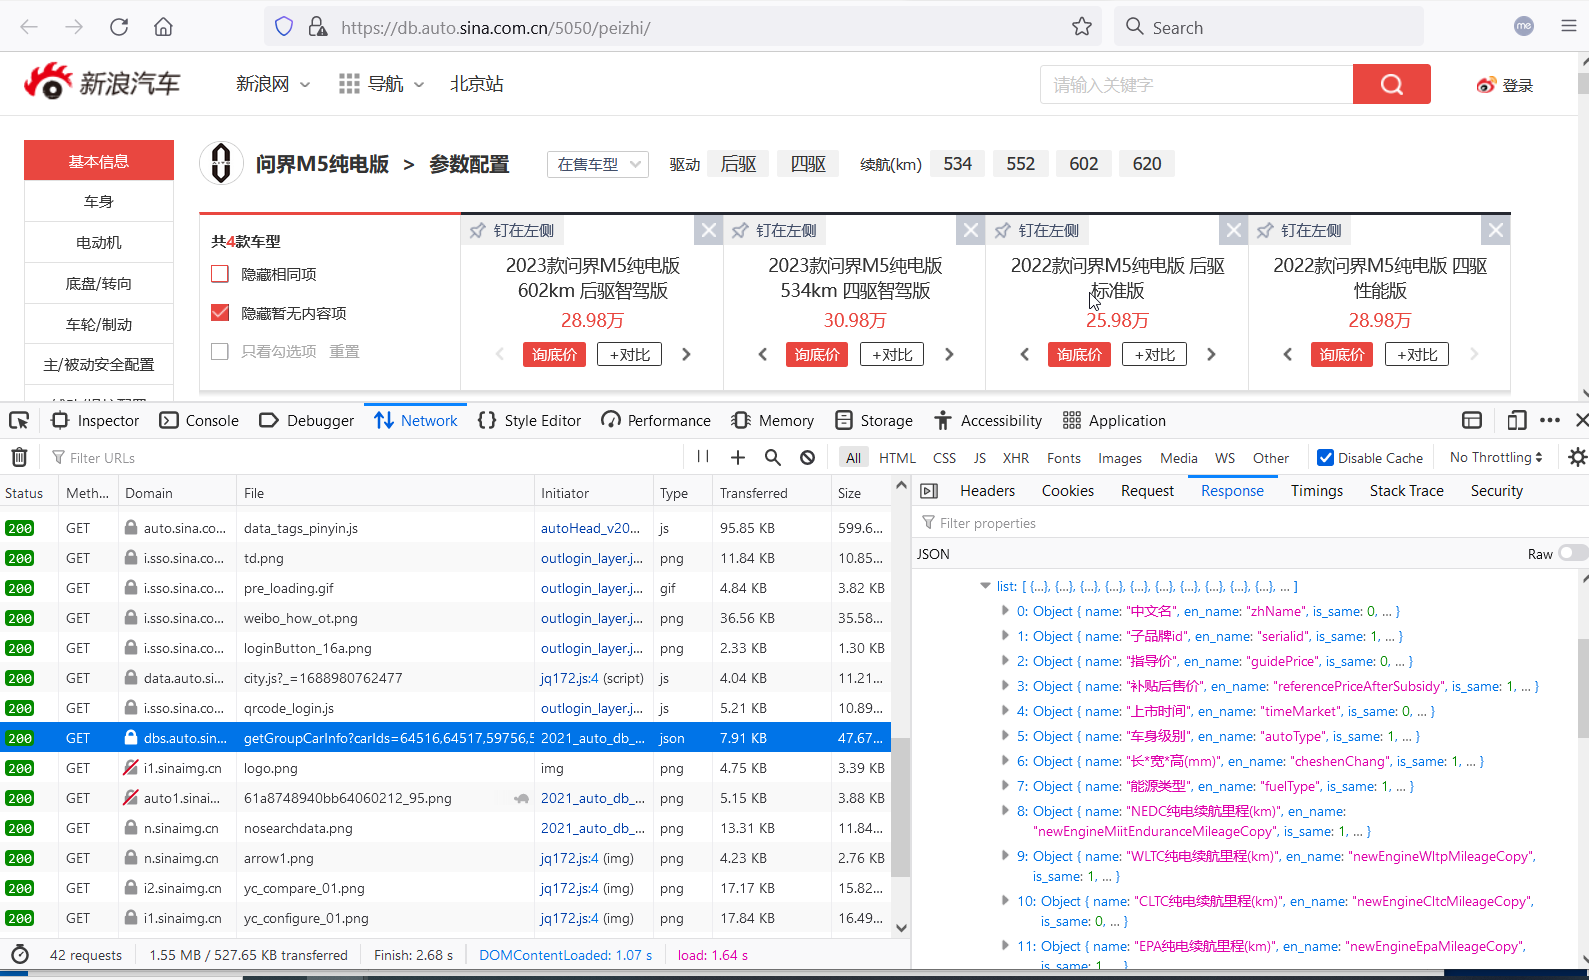The width and height of the screenshot is (1589, 980).
Task: Remove the 2022款 四驱性能版 column
Action: click(x=1496, y=231)
